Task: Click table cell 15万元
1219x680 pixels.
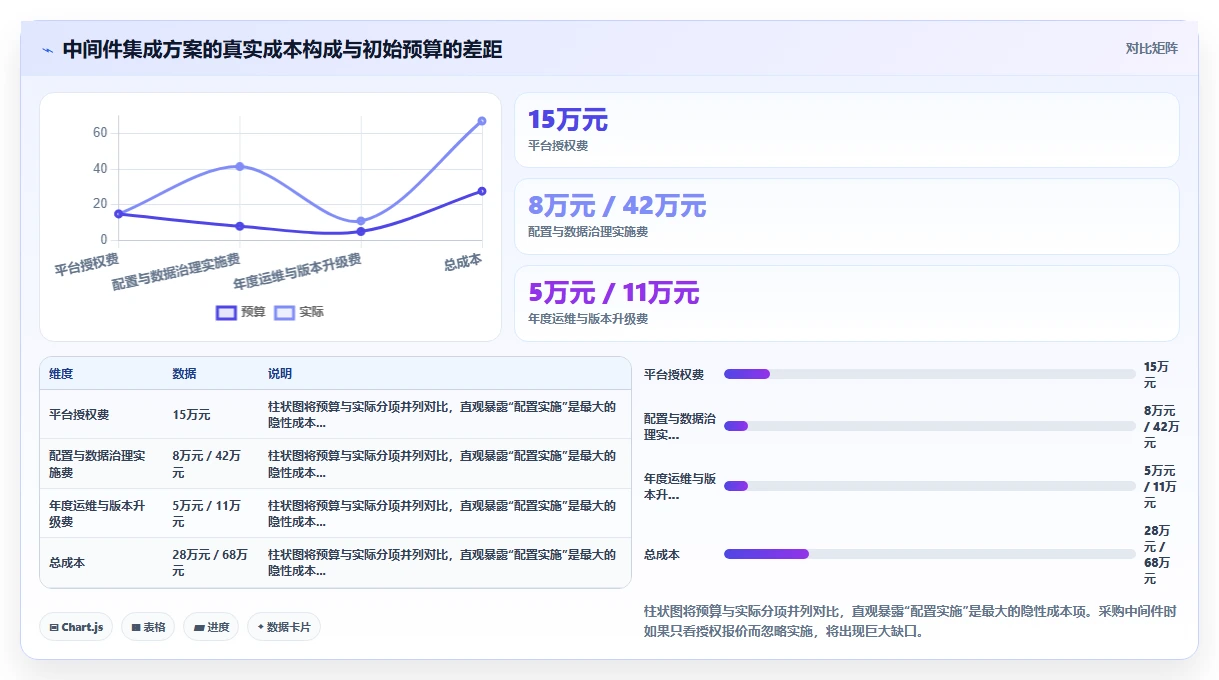Action: tap(211, 414)
